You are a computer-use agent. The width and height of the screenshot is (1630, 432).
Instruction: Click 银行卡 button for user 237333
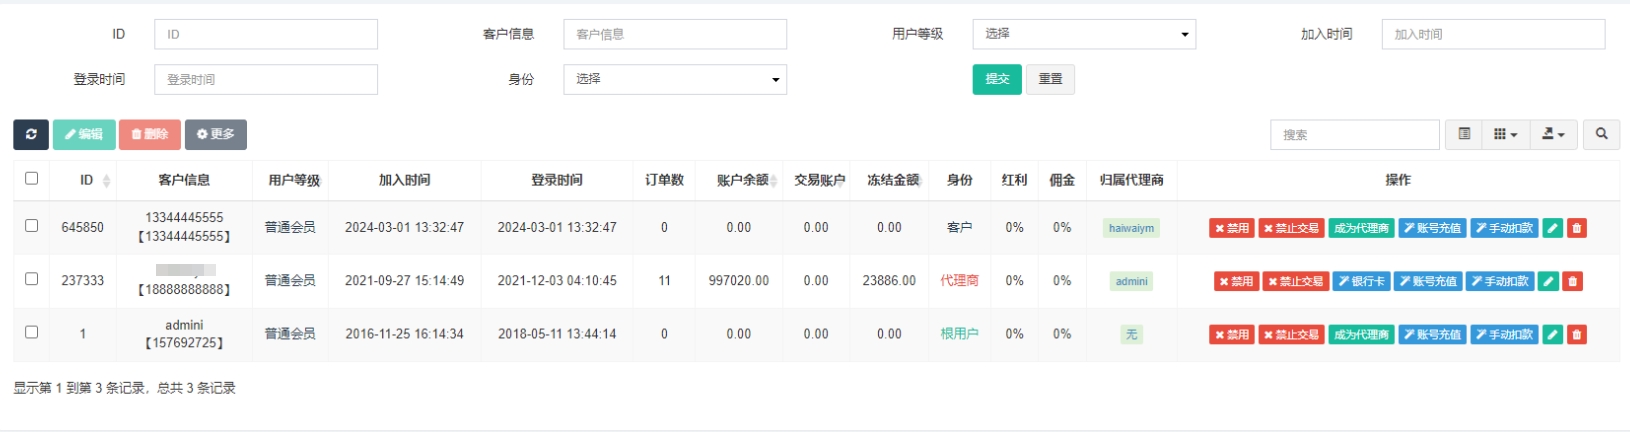point(1361,281)
